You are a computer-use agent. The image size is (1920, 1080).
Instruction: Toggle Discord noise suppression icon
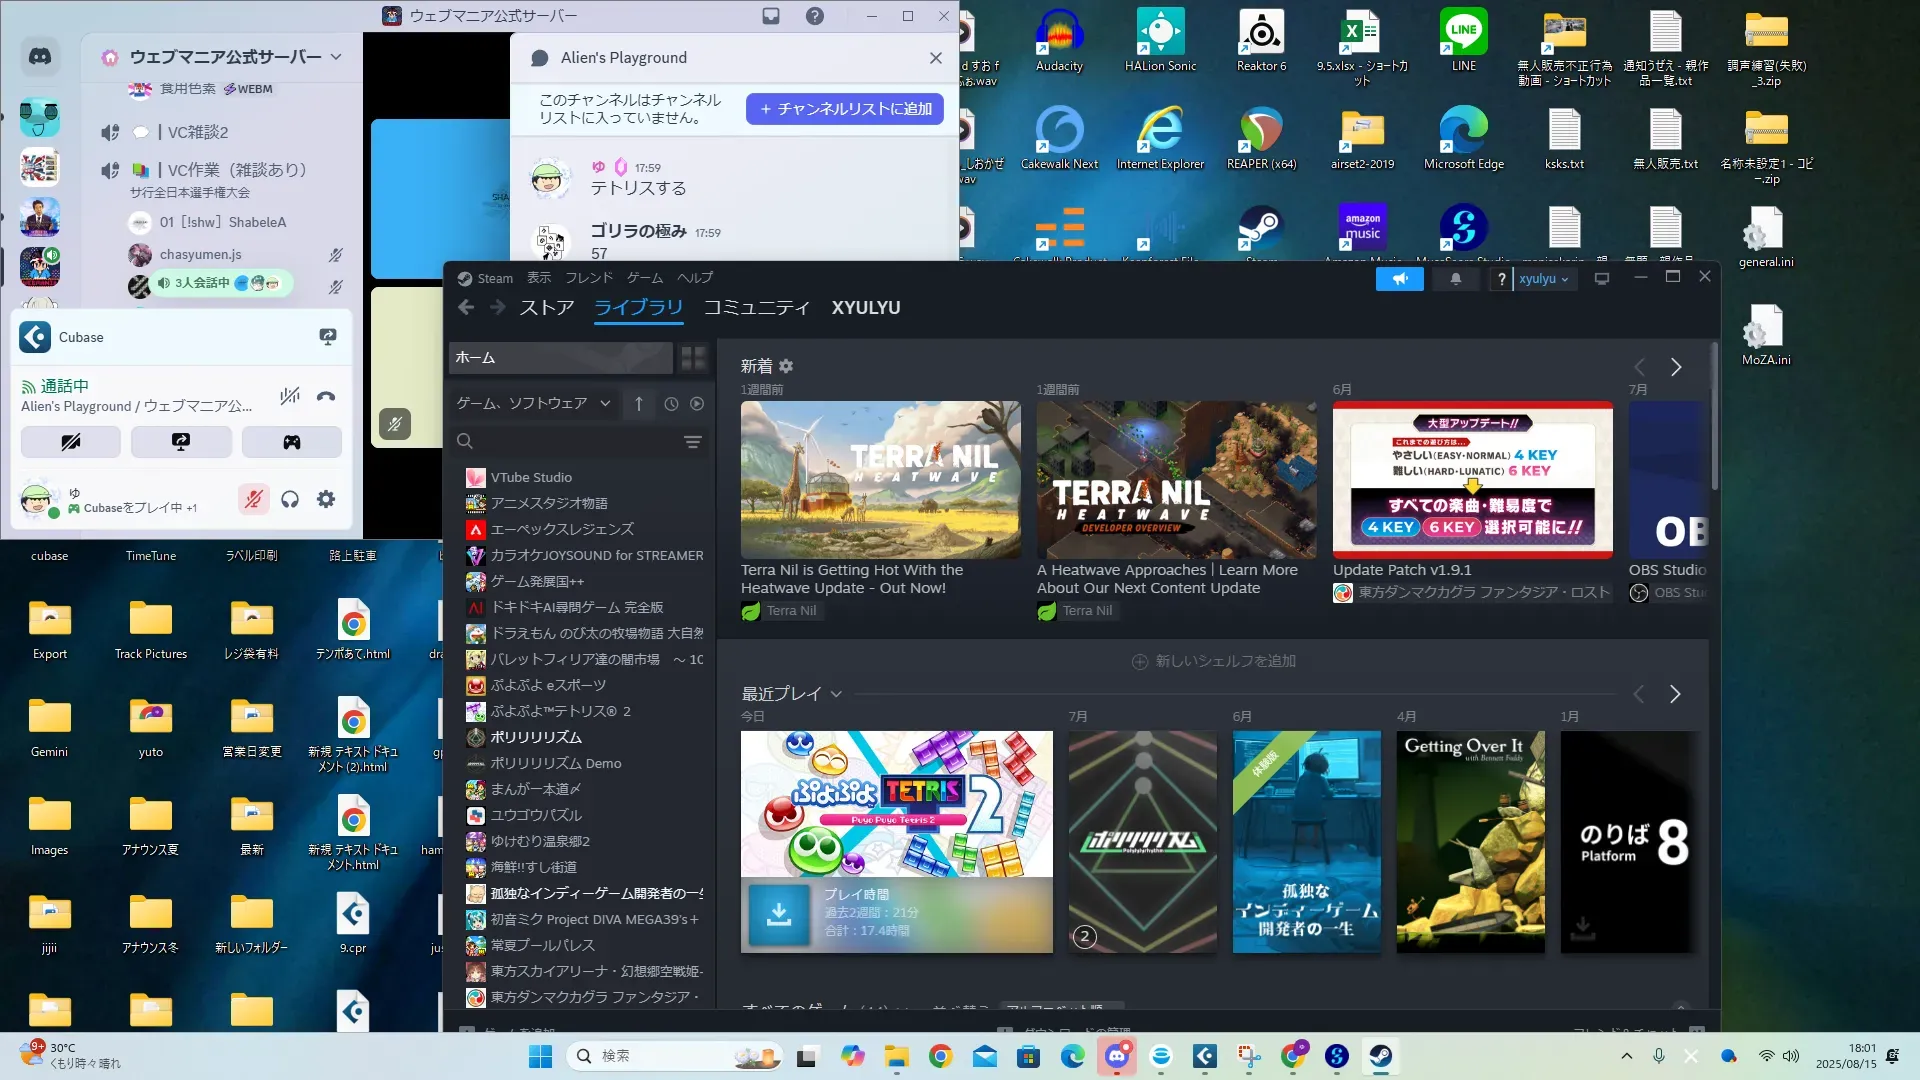tap(290, 396)
